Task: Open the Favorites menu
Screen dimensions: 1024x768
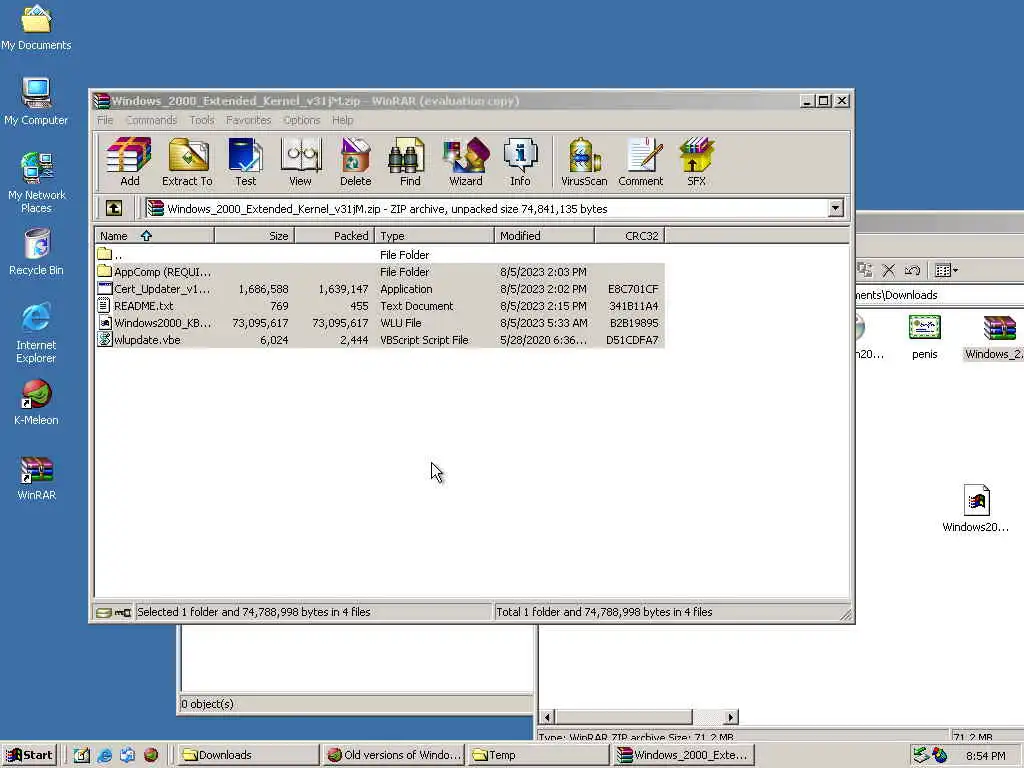Action: point(248,120)
